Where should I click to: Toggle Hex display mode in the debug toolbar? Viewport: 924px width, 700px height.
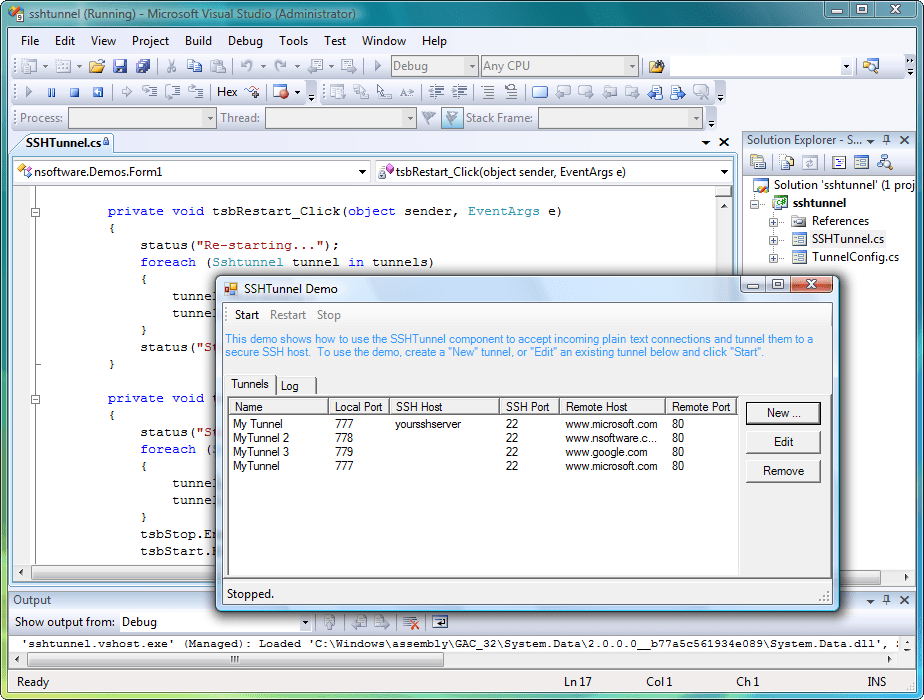point(227,92)
